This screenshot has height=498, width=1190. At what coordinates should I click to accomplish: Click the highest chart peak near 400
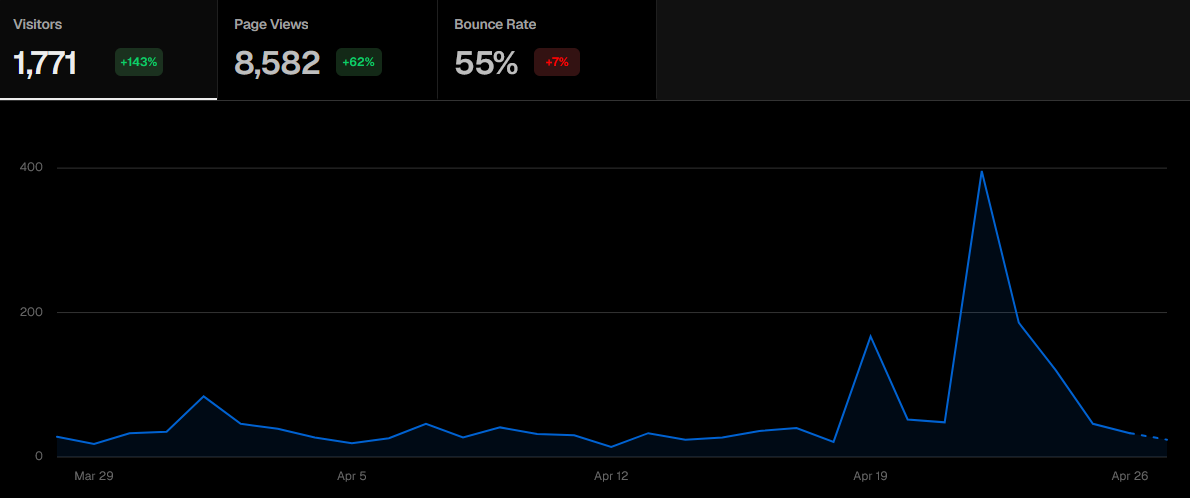tap(981, 172)
